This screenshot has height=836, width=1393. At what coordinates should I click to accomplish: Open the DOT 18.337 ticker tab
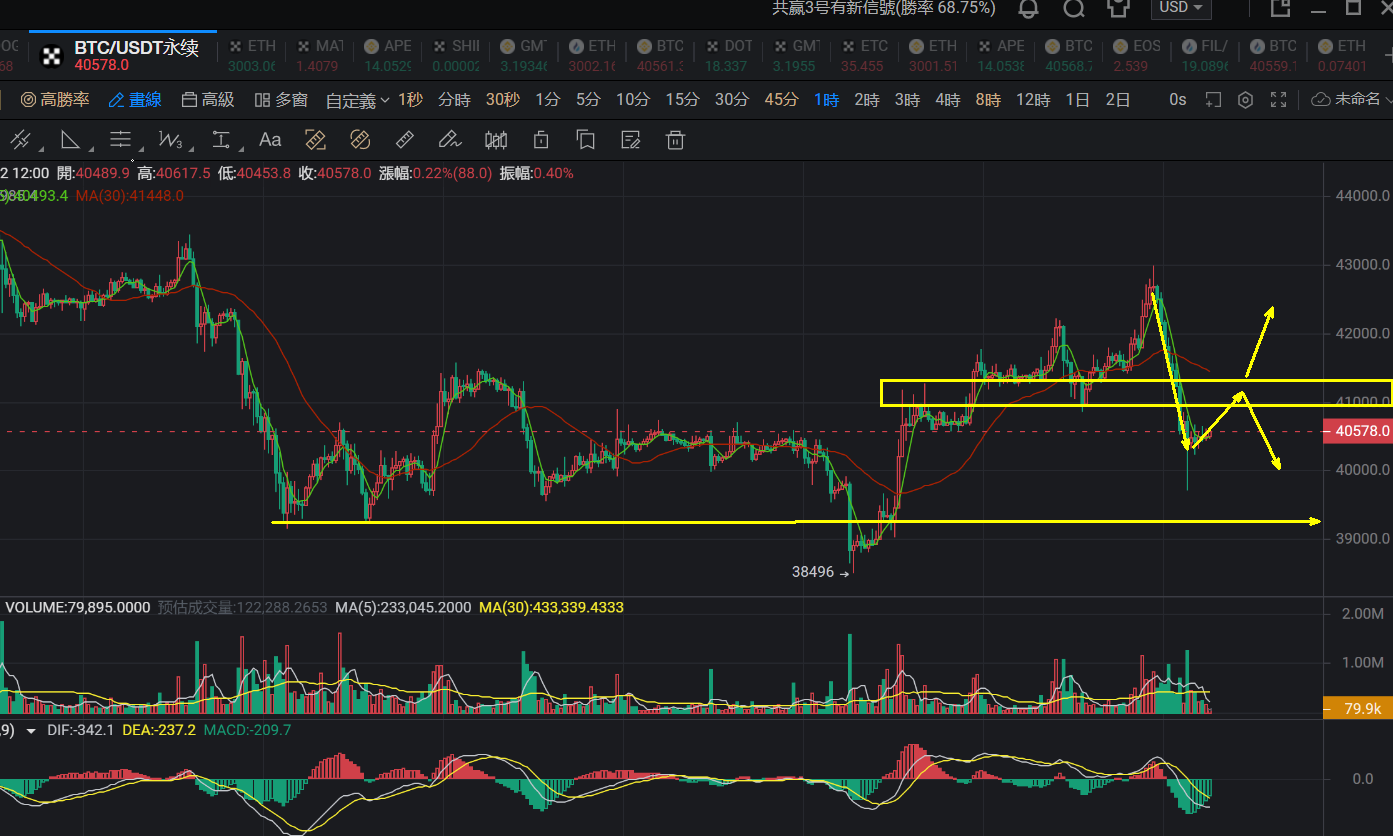tap(728, 56)
